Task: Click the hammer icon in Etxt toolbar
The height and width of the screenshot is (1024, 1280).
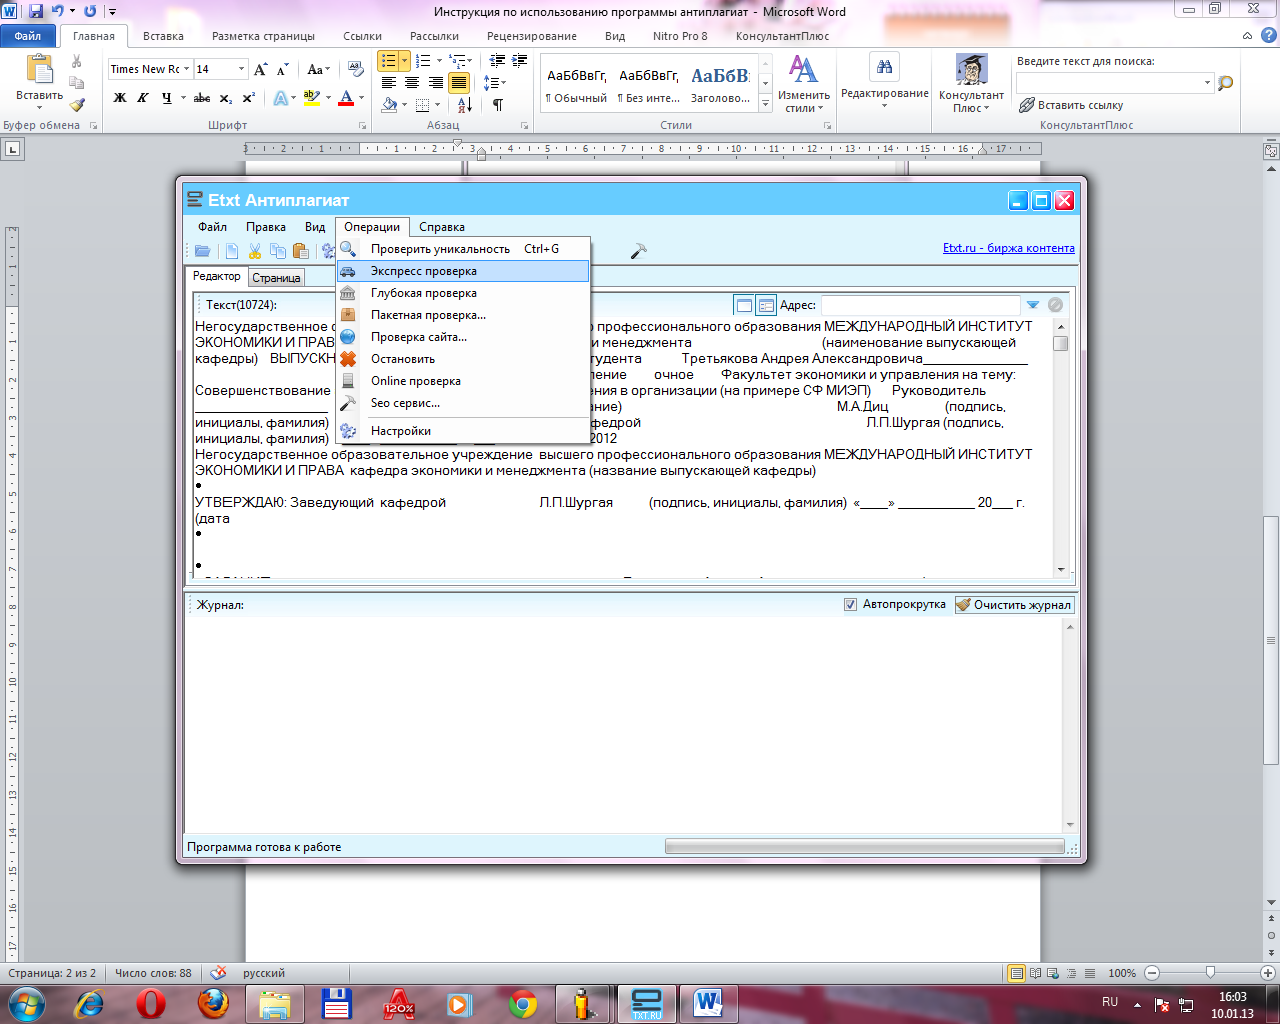Action: [x=638, y=251]
